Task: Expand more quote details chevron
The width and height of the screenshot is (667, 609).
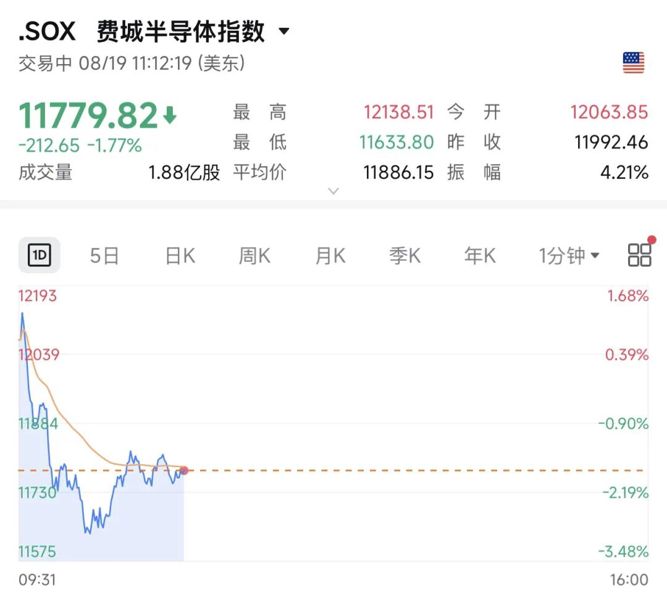Action: click(334, 191)
